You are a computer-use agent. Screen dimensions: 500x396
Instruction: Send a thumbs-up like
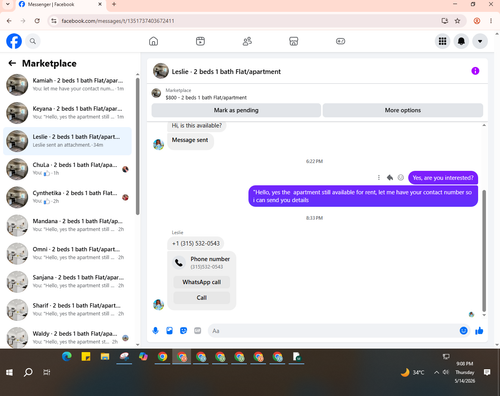point(479,331)
